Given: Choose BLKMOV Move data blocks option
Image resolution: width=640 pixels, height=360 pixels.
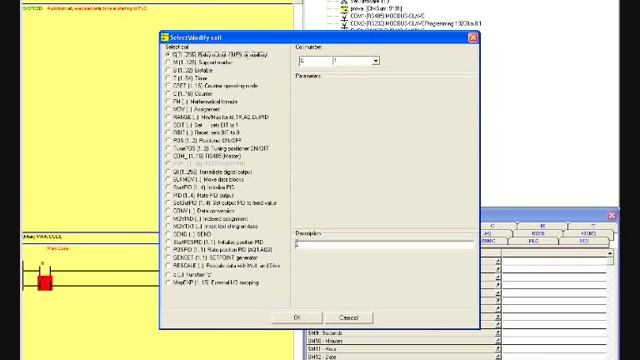Looking at the screenshot, I should [168, 180].
